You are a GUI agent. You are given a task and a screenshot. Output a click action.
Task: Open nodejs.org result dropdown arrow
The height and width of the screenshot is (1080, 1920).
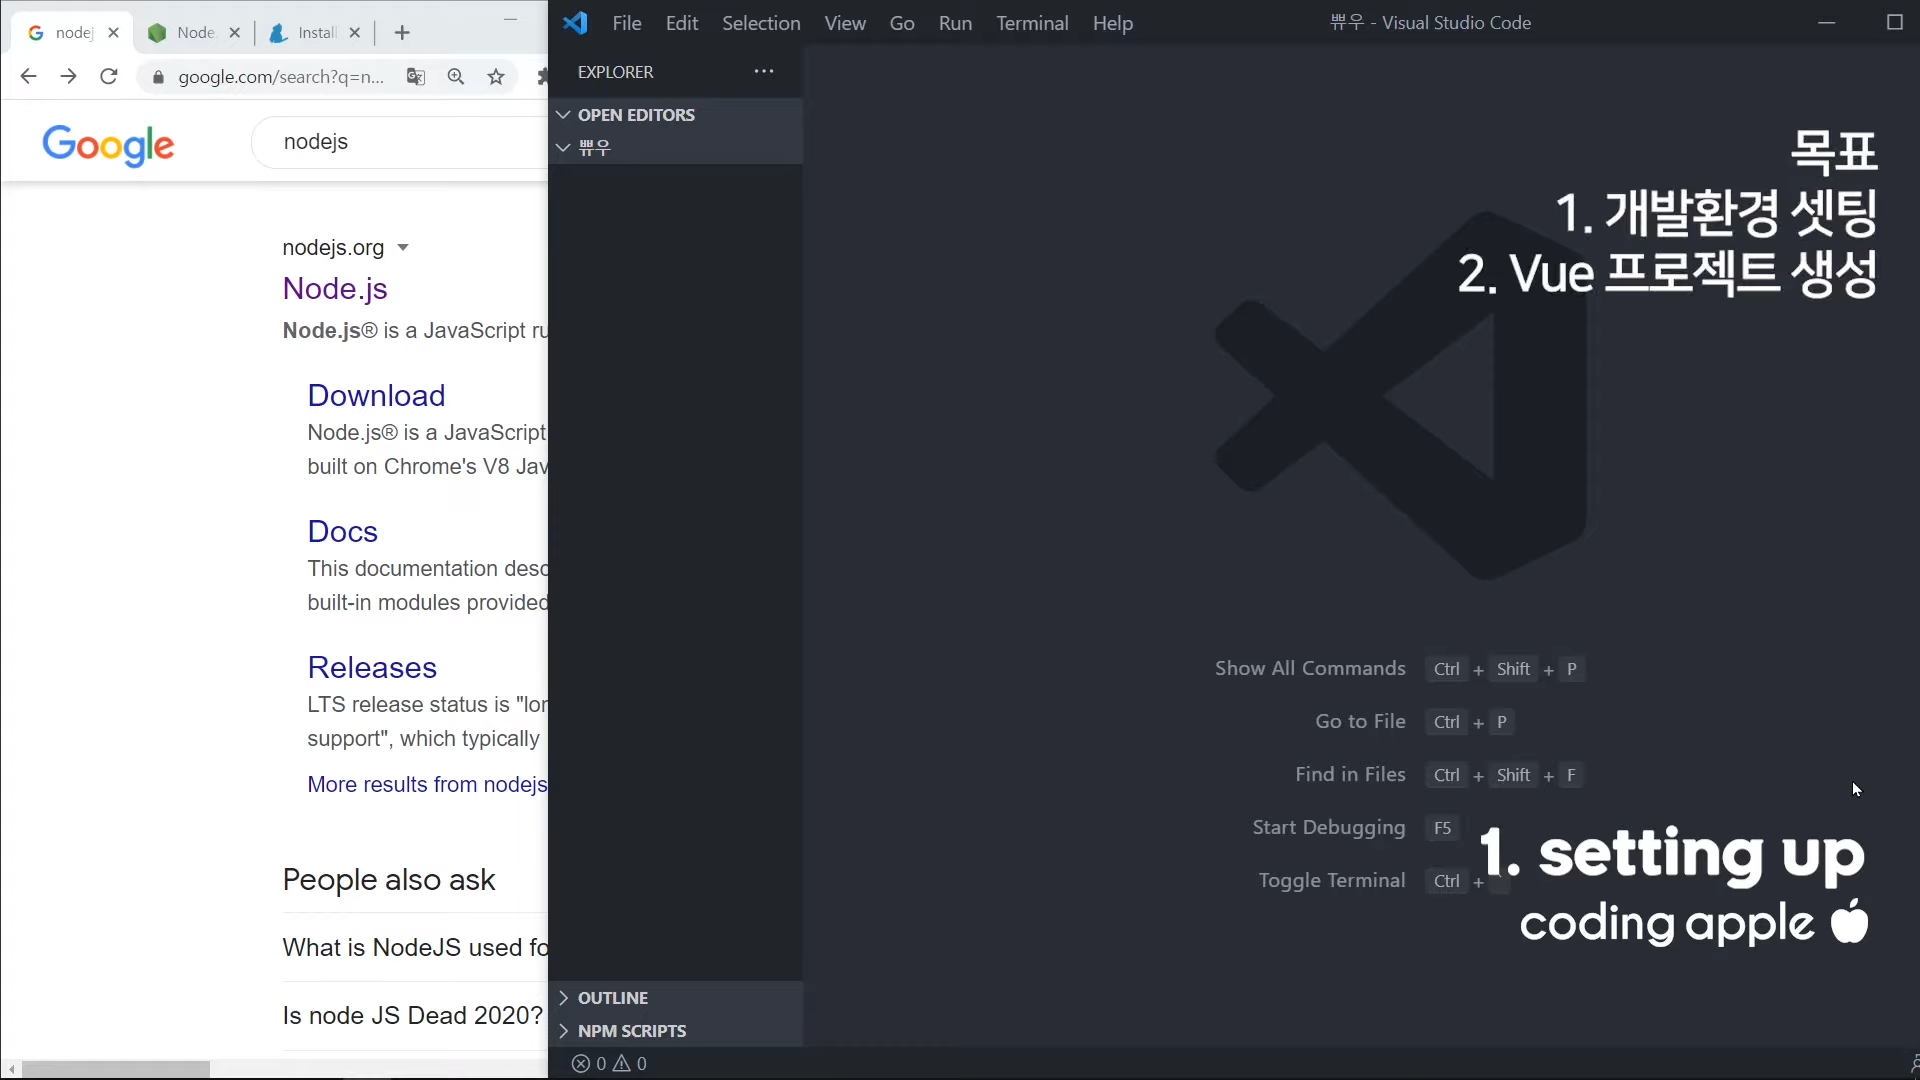[x=403, y=248]
